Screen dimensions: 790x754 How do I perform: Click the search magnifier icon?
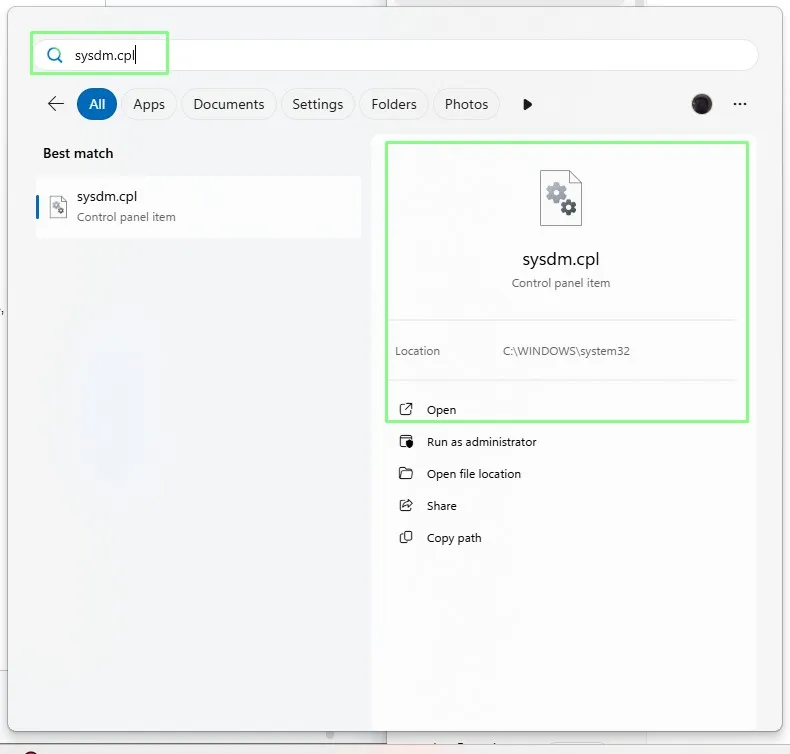tap(54, 55)
